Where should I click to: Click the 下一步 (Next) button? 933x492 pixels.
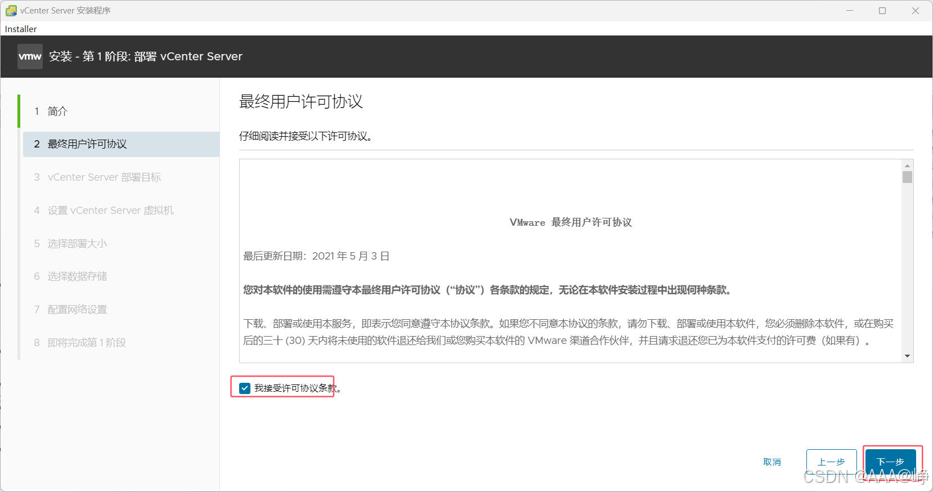coord(890,462)
